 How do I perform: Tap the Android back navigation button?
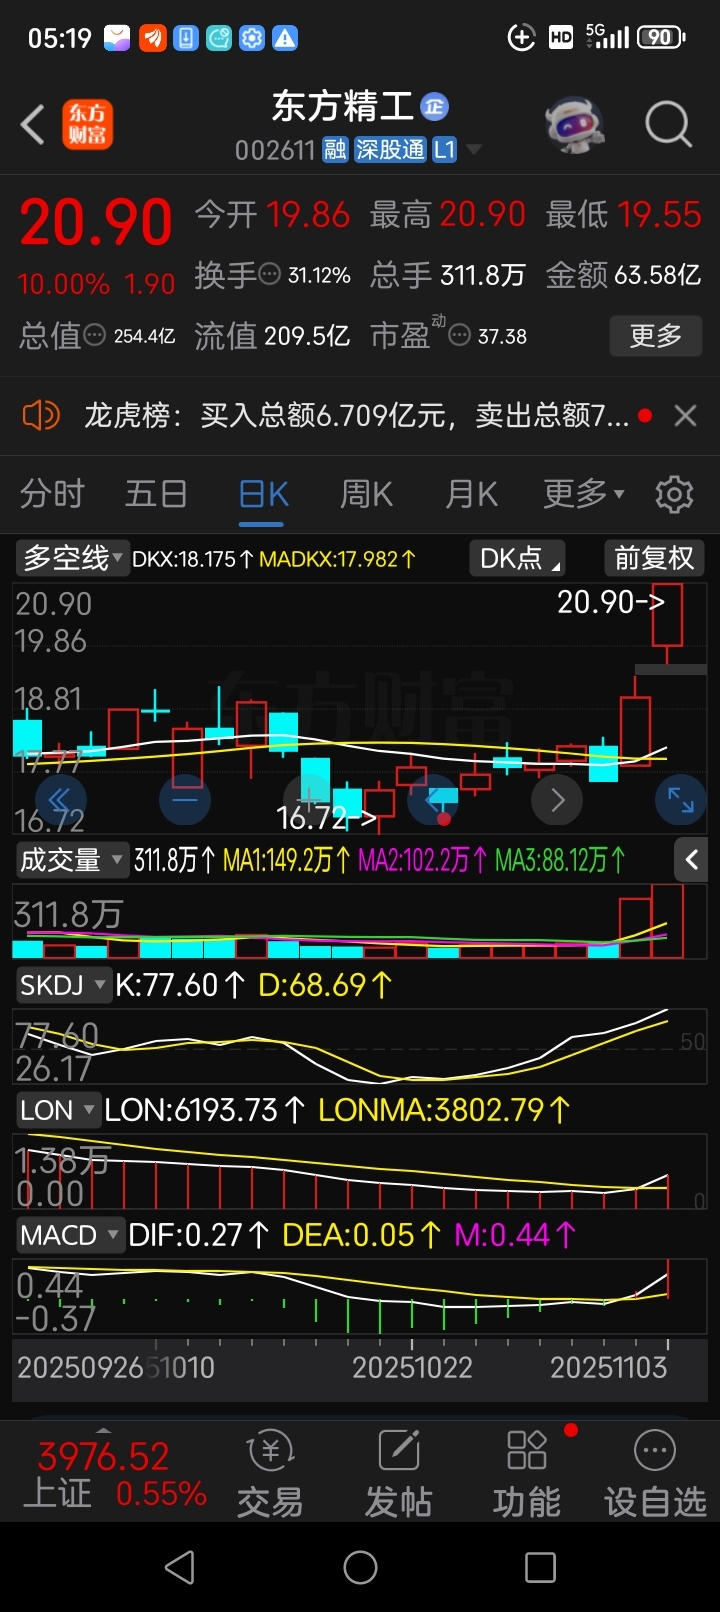(180, 1567)
